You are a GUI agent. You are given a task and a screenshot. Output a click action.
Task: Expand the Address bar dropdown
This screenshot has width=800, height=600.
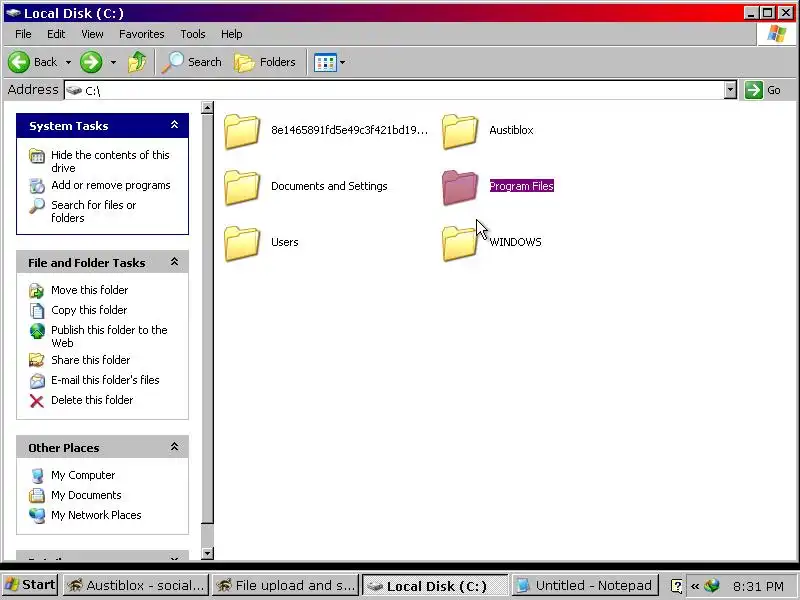click(731, 90)
